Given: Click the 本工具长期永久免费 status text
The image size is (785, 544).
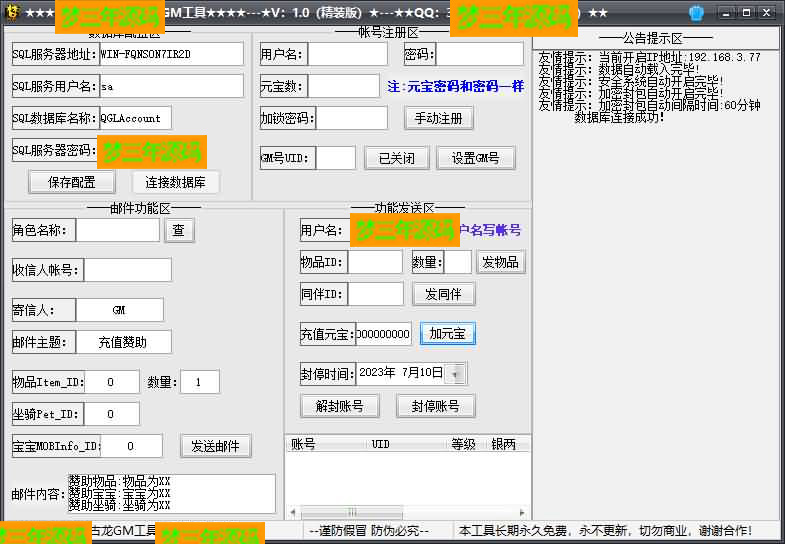Looking at the screenshot, I should (606, 530).
